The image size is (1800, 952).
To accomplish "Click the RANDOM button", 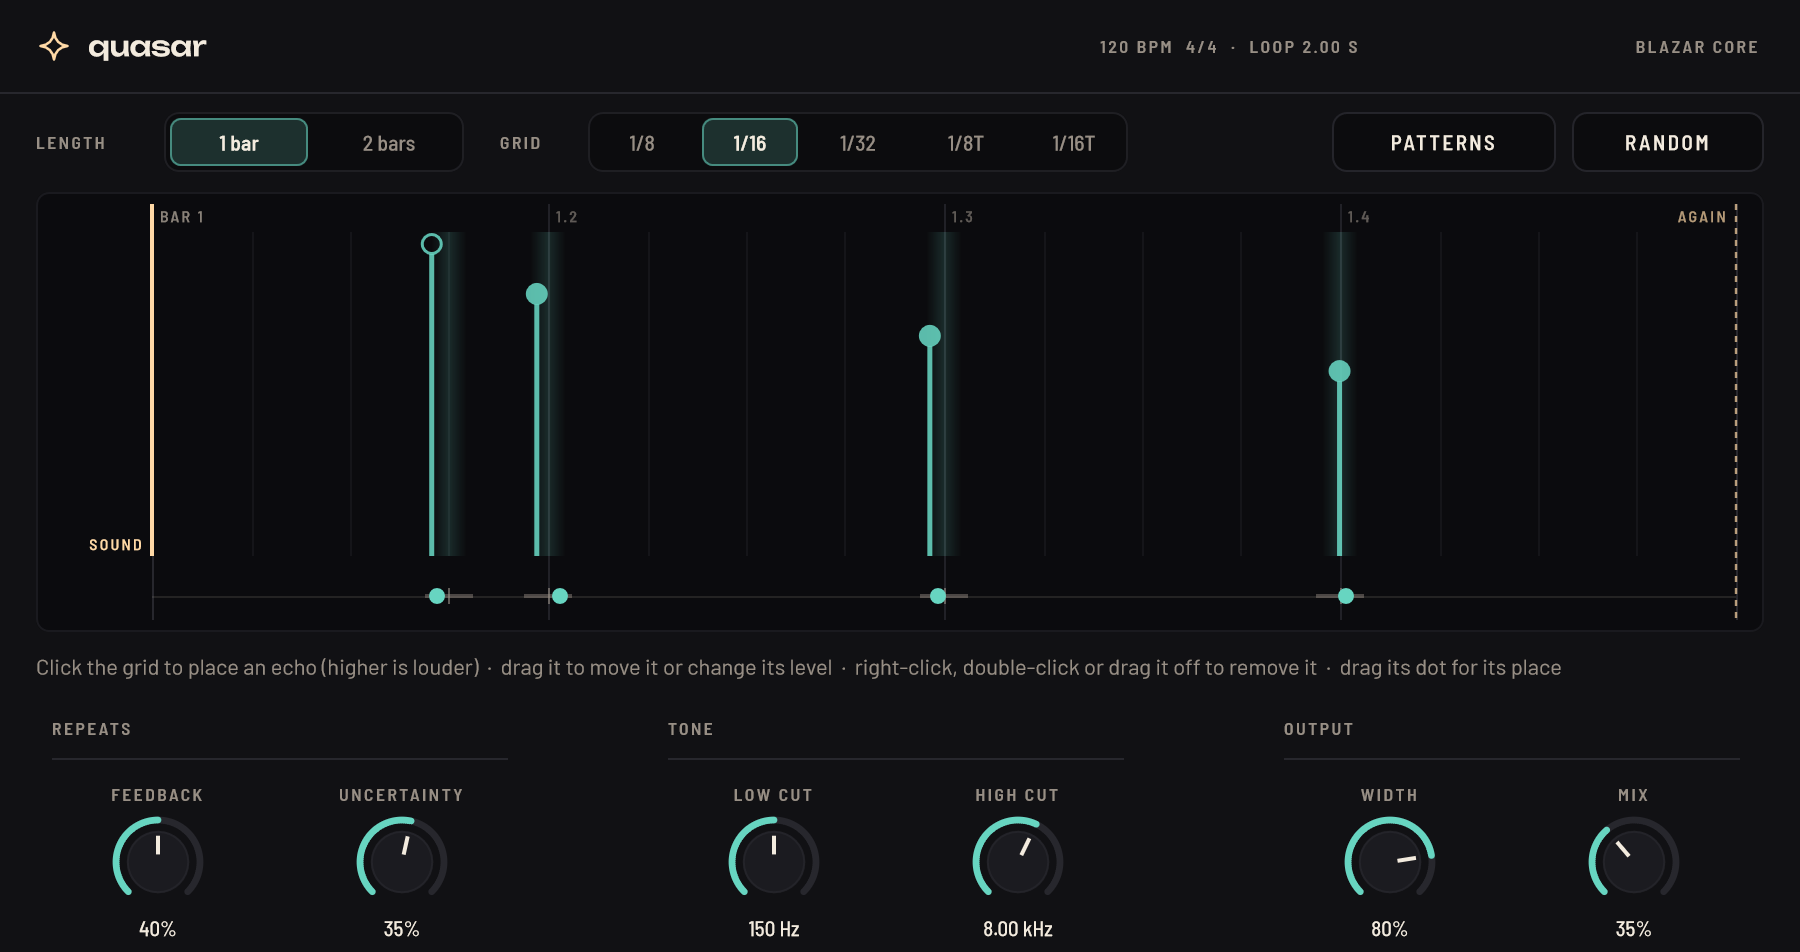I will [x=1667, y=142].
